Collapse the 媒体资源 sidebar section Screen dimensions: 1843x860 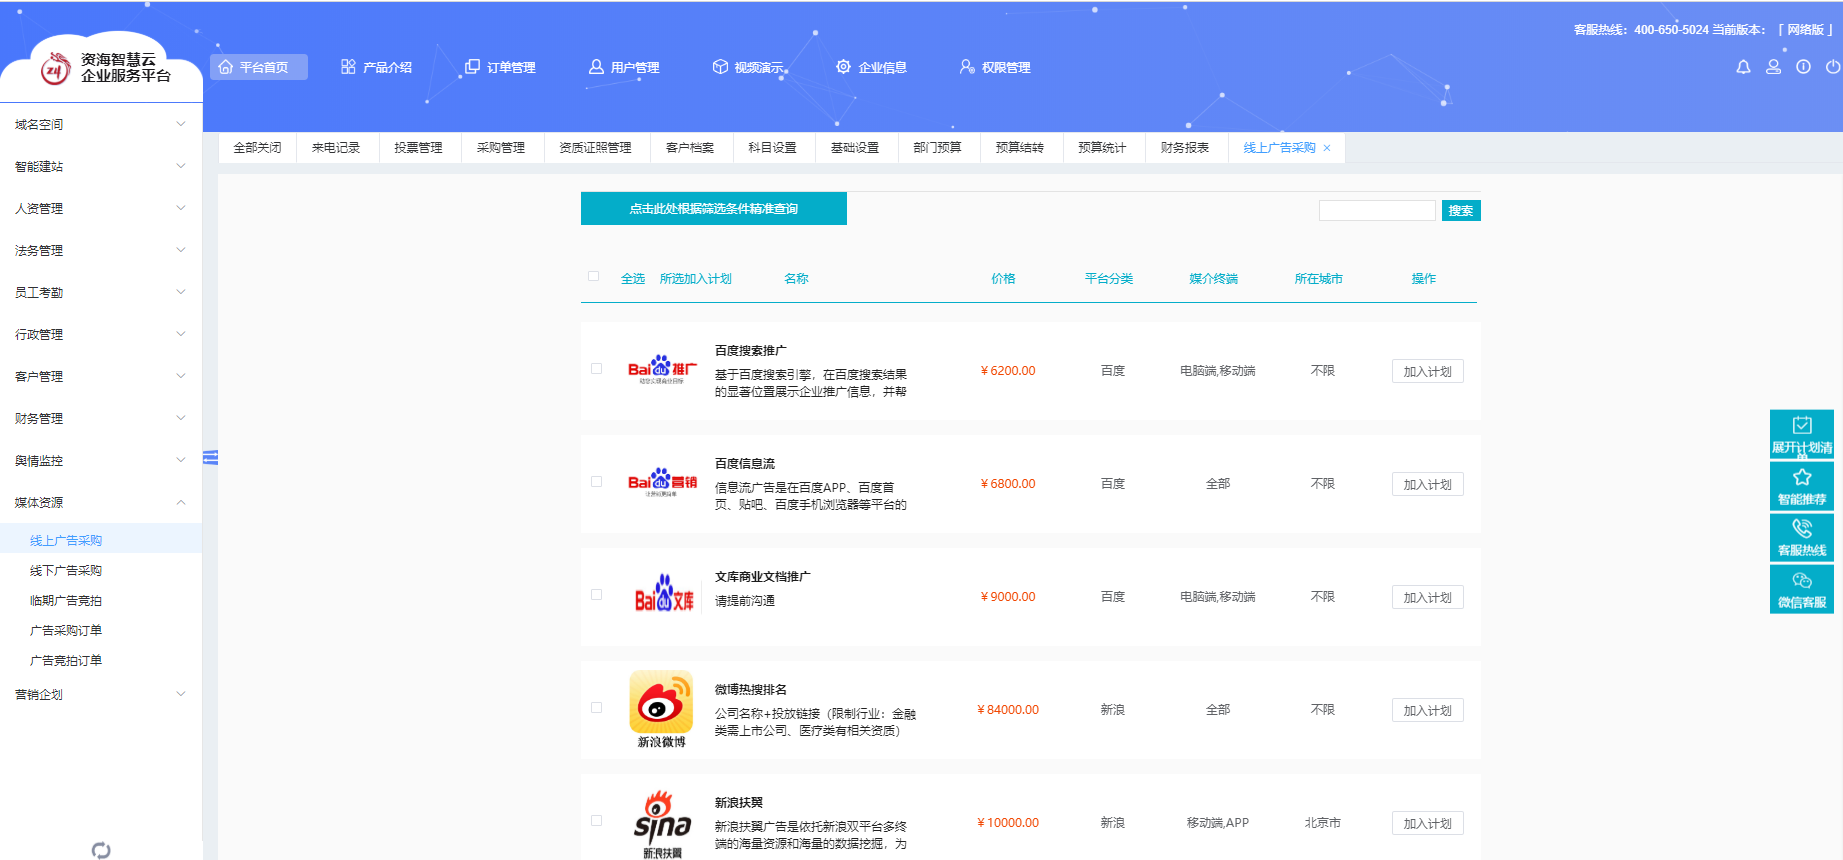[100, 502]
